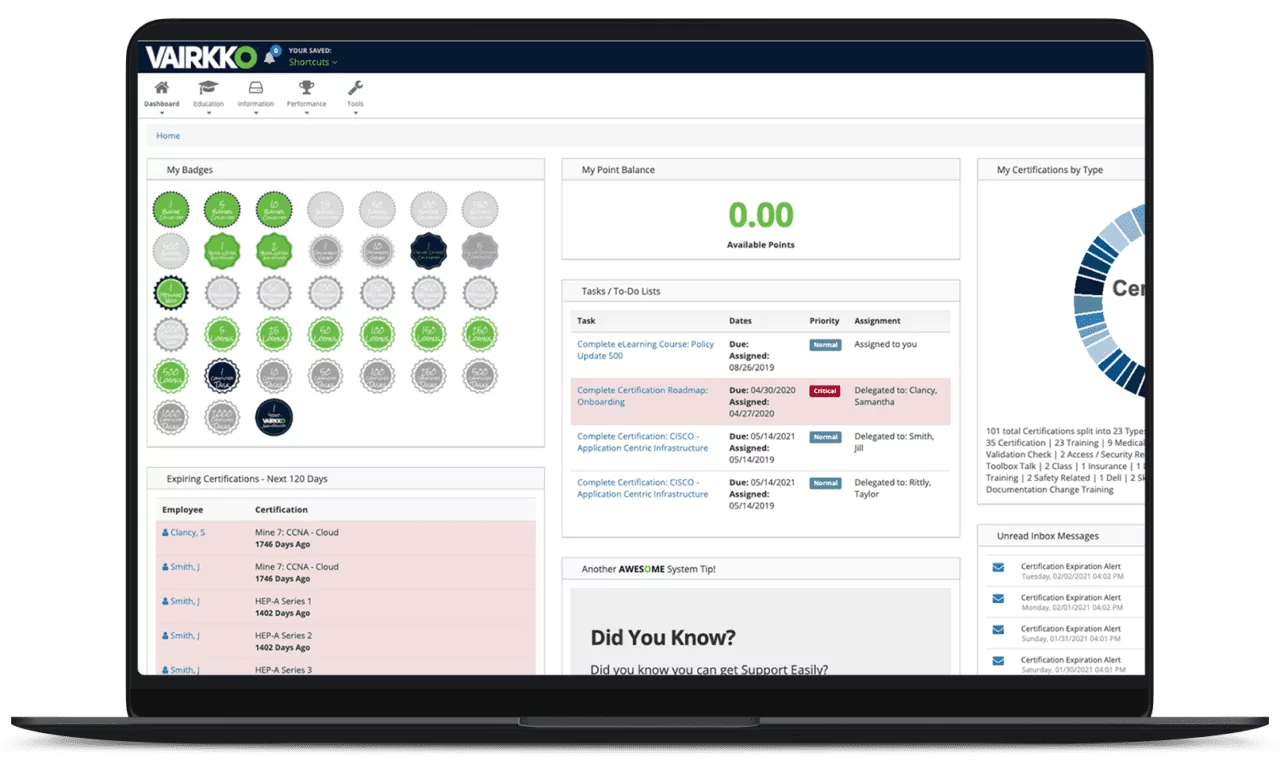Viewport: 1280px width, 772px height.
Task: Click the Education graduation cap icon
Action: (x=208, y=88)
